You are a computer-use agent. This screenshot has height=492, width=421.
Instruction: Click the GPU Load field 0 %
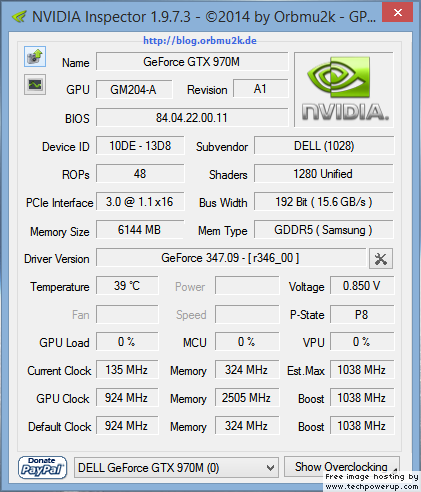[127, 342]
